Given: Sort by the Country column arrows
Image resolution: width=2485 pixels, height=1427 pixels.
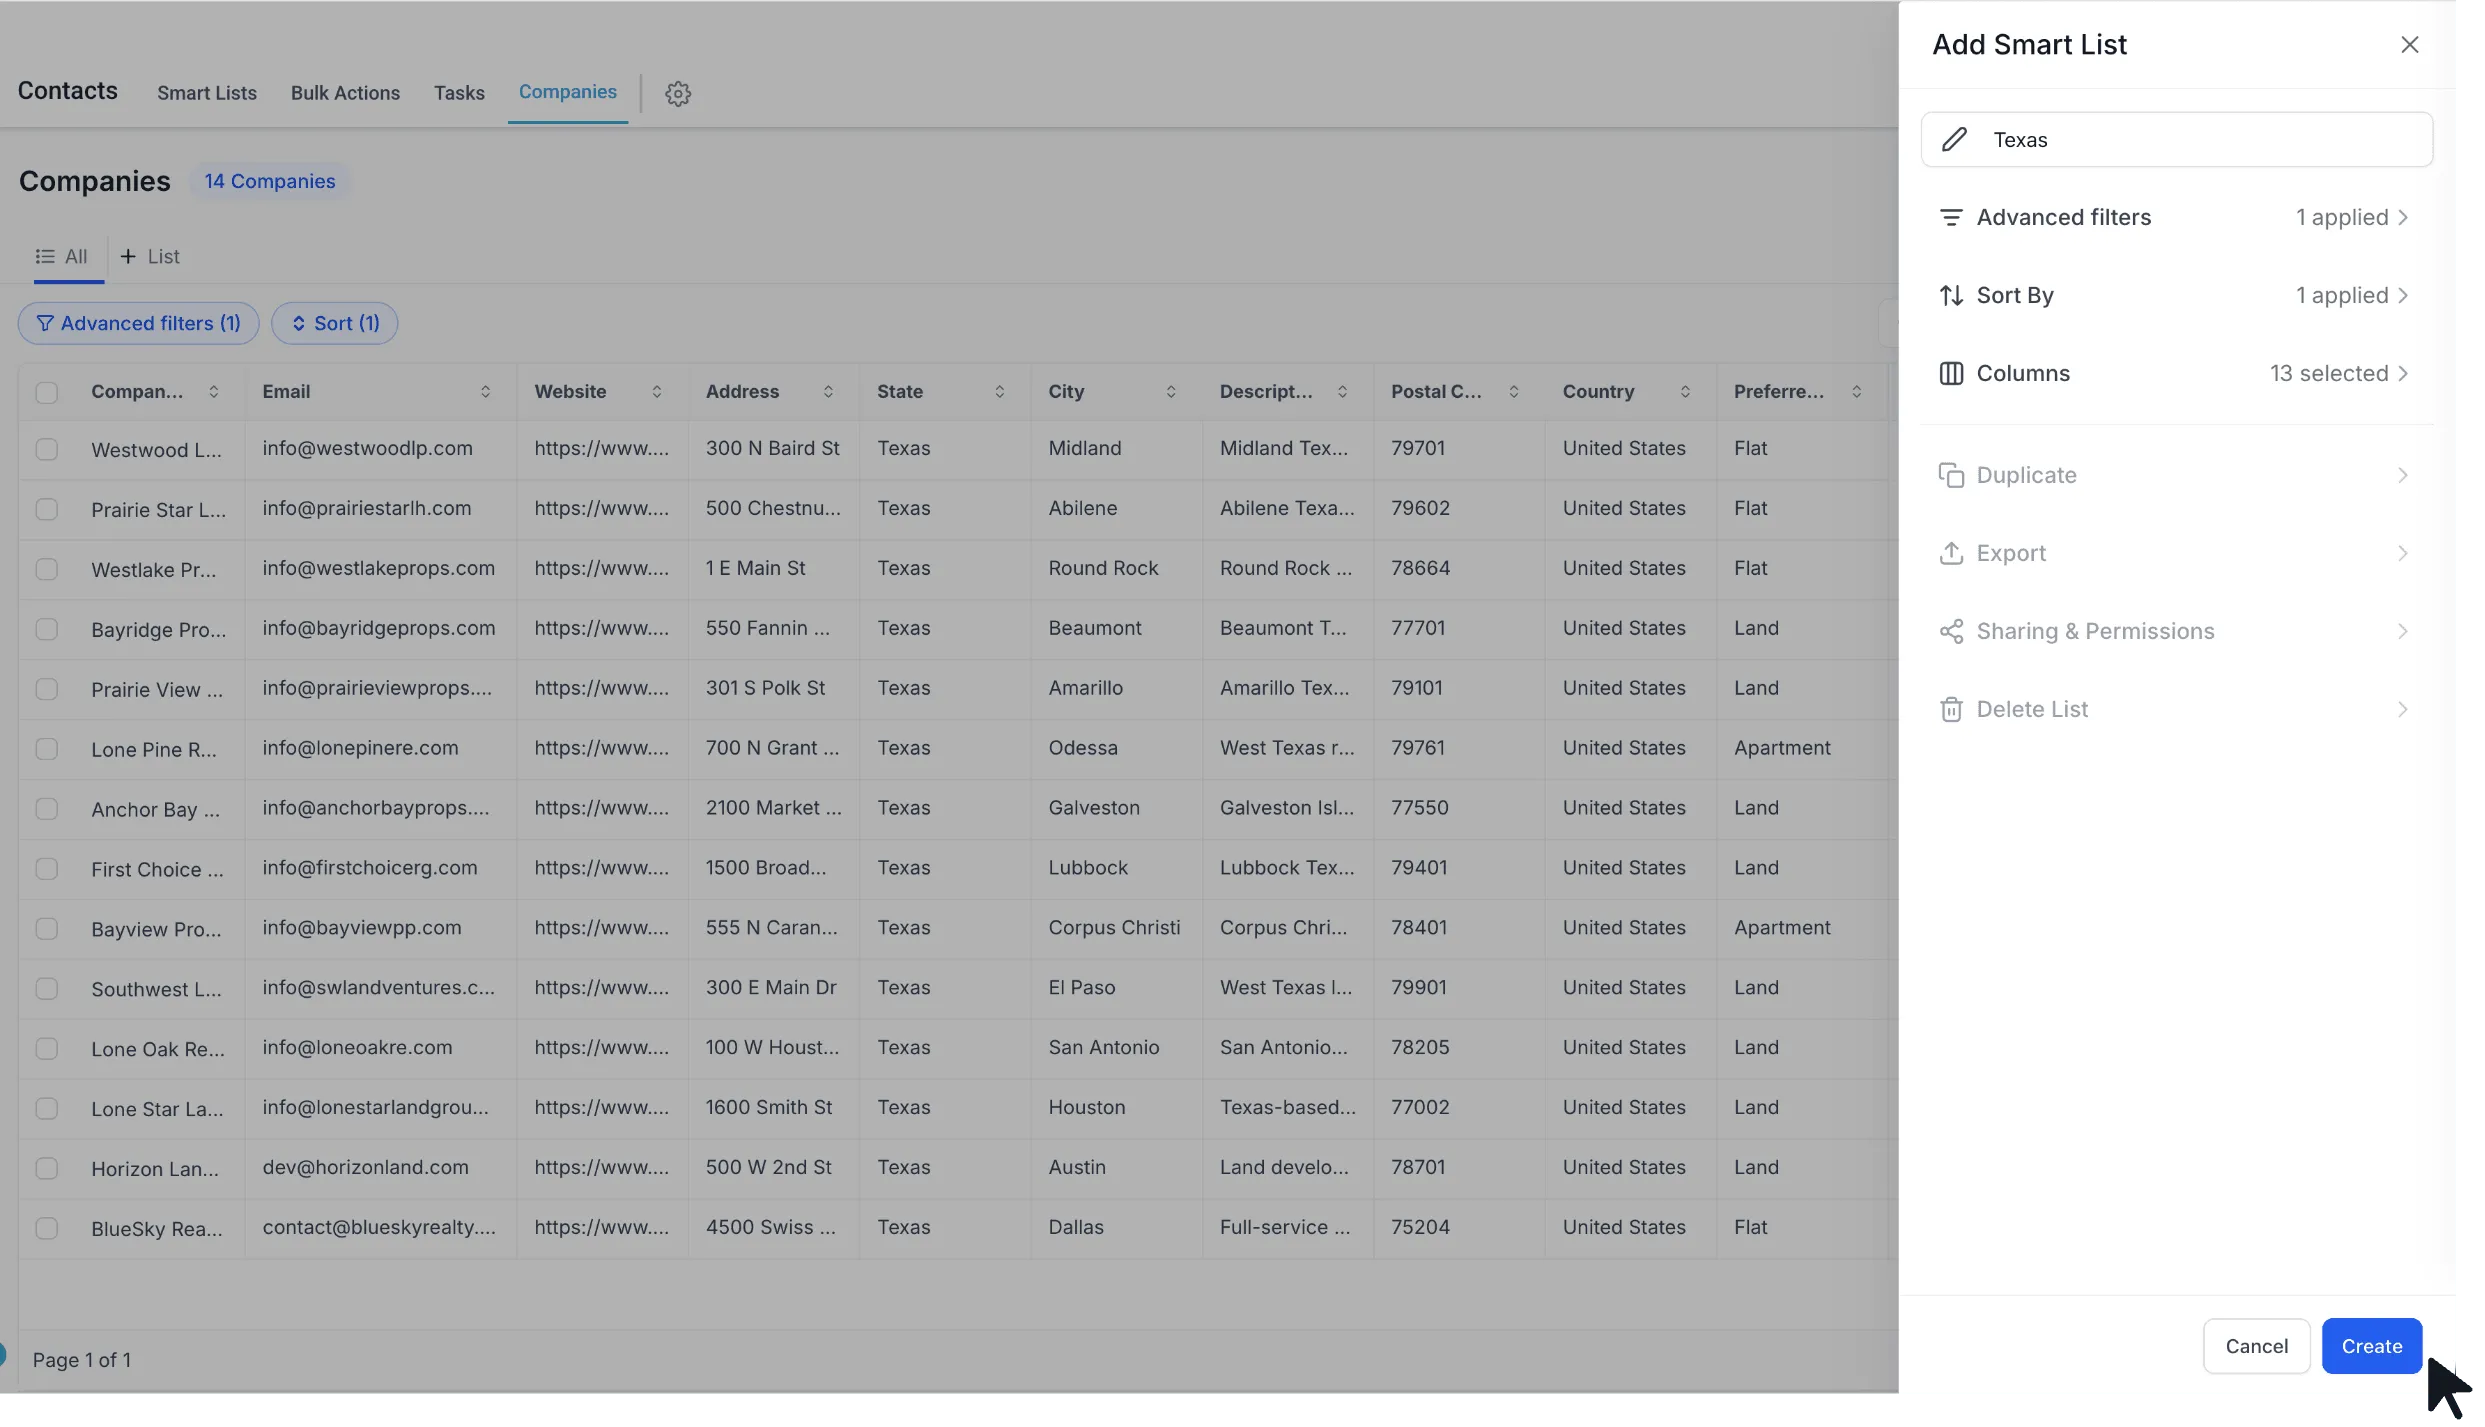Looking at the screenshot, I should click(1686, 392).
